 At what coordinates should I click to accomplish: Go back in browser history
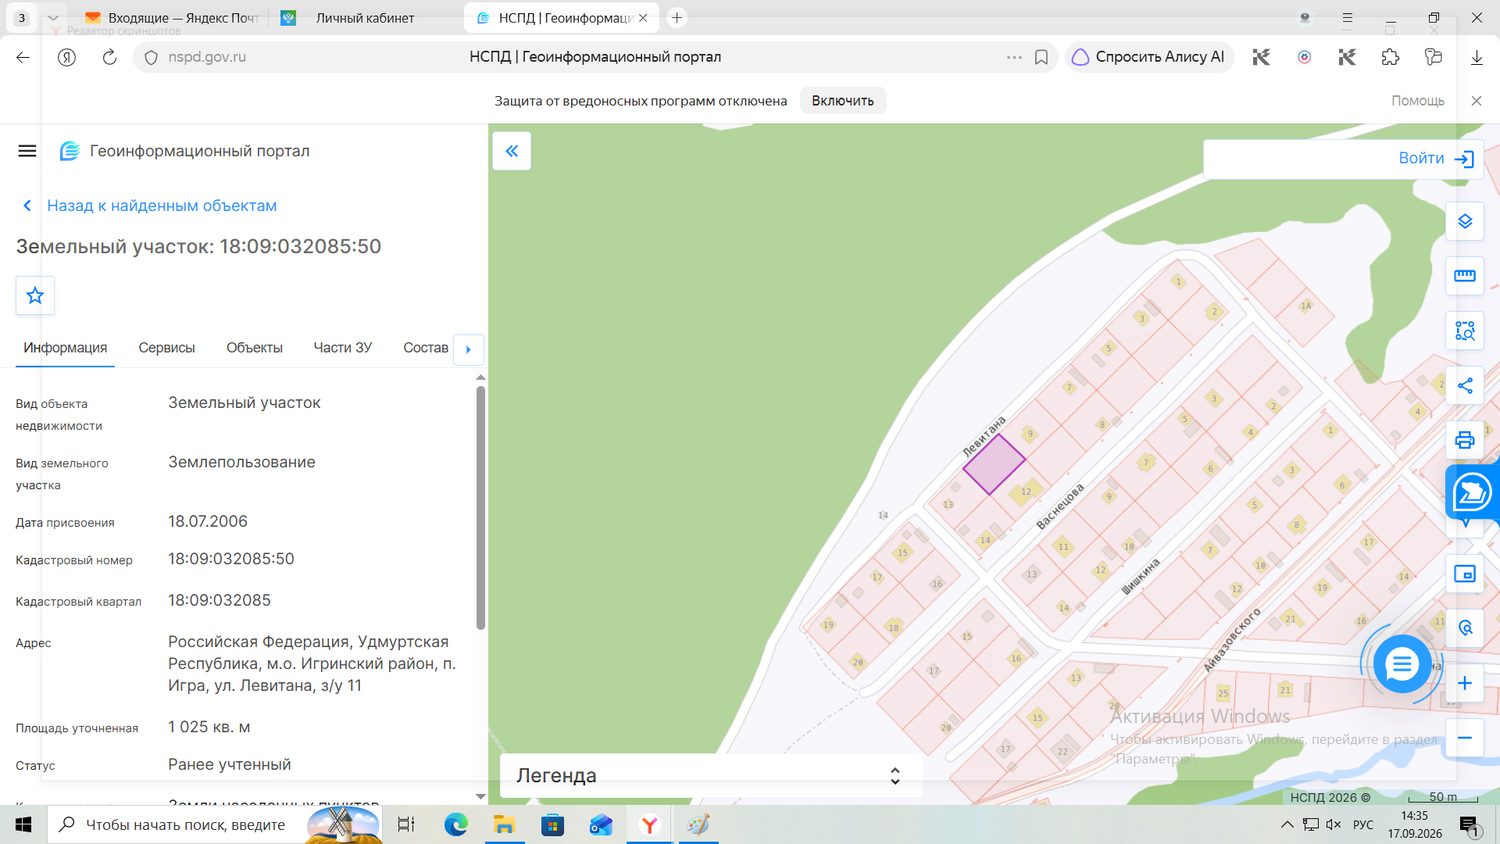23,57
